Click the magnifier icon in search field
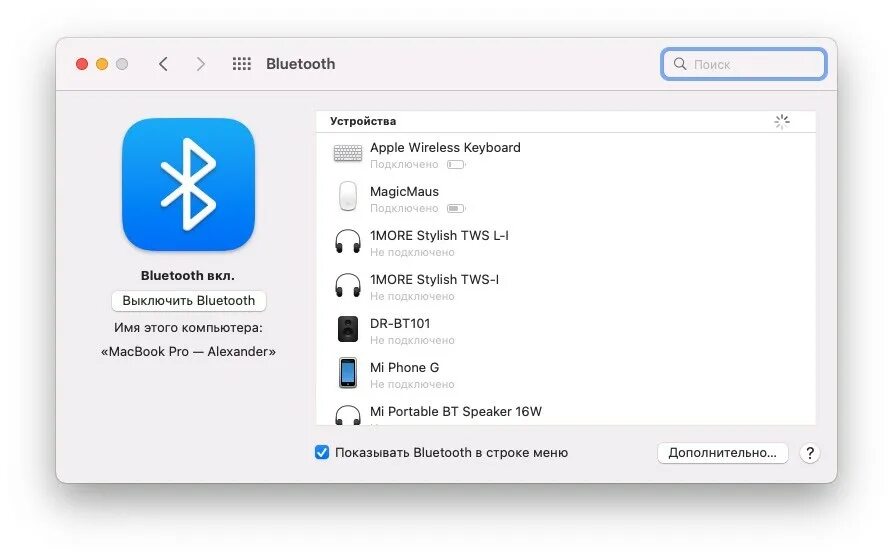The width and height of the screenshot is (893, 557). [x=680, y=64]
